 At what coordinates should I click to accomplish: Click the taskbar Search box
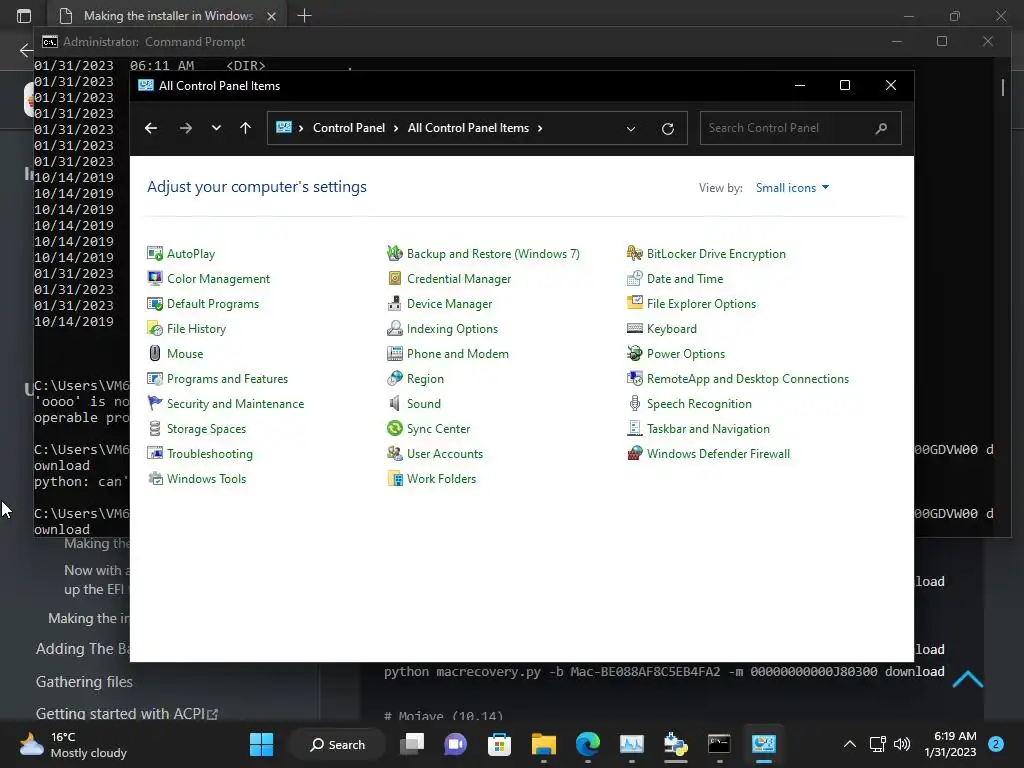click(x=337, y=744)
